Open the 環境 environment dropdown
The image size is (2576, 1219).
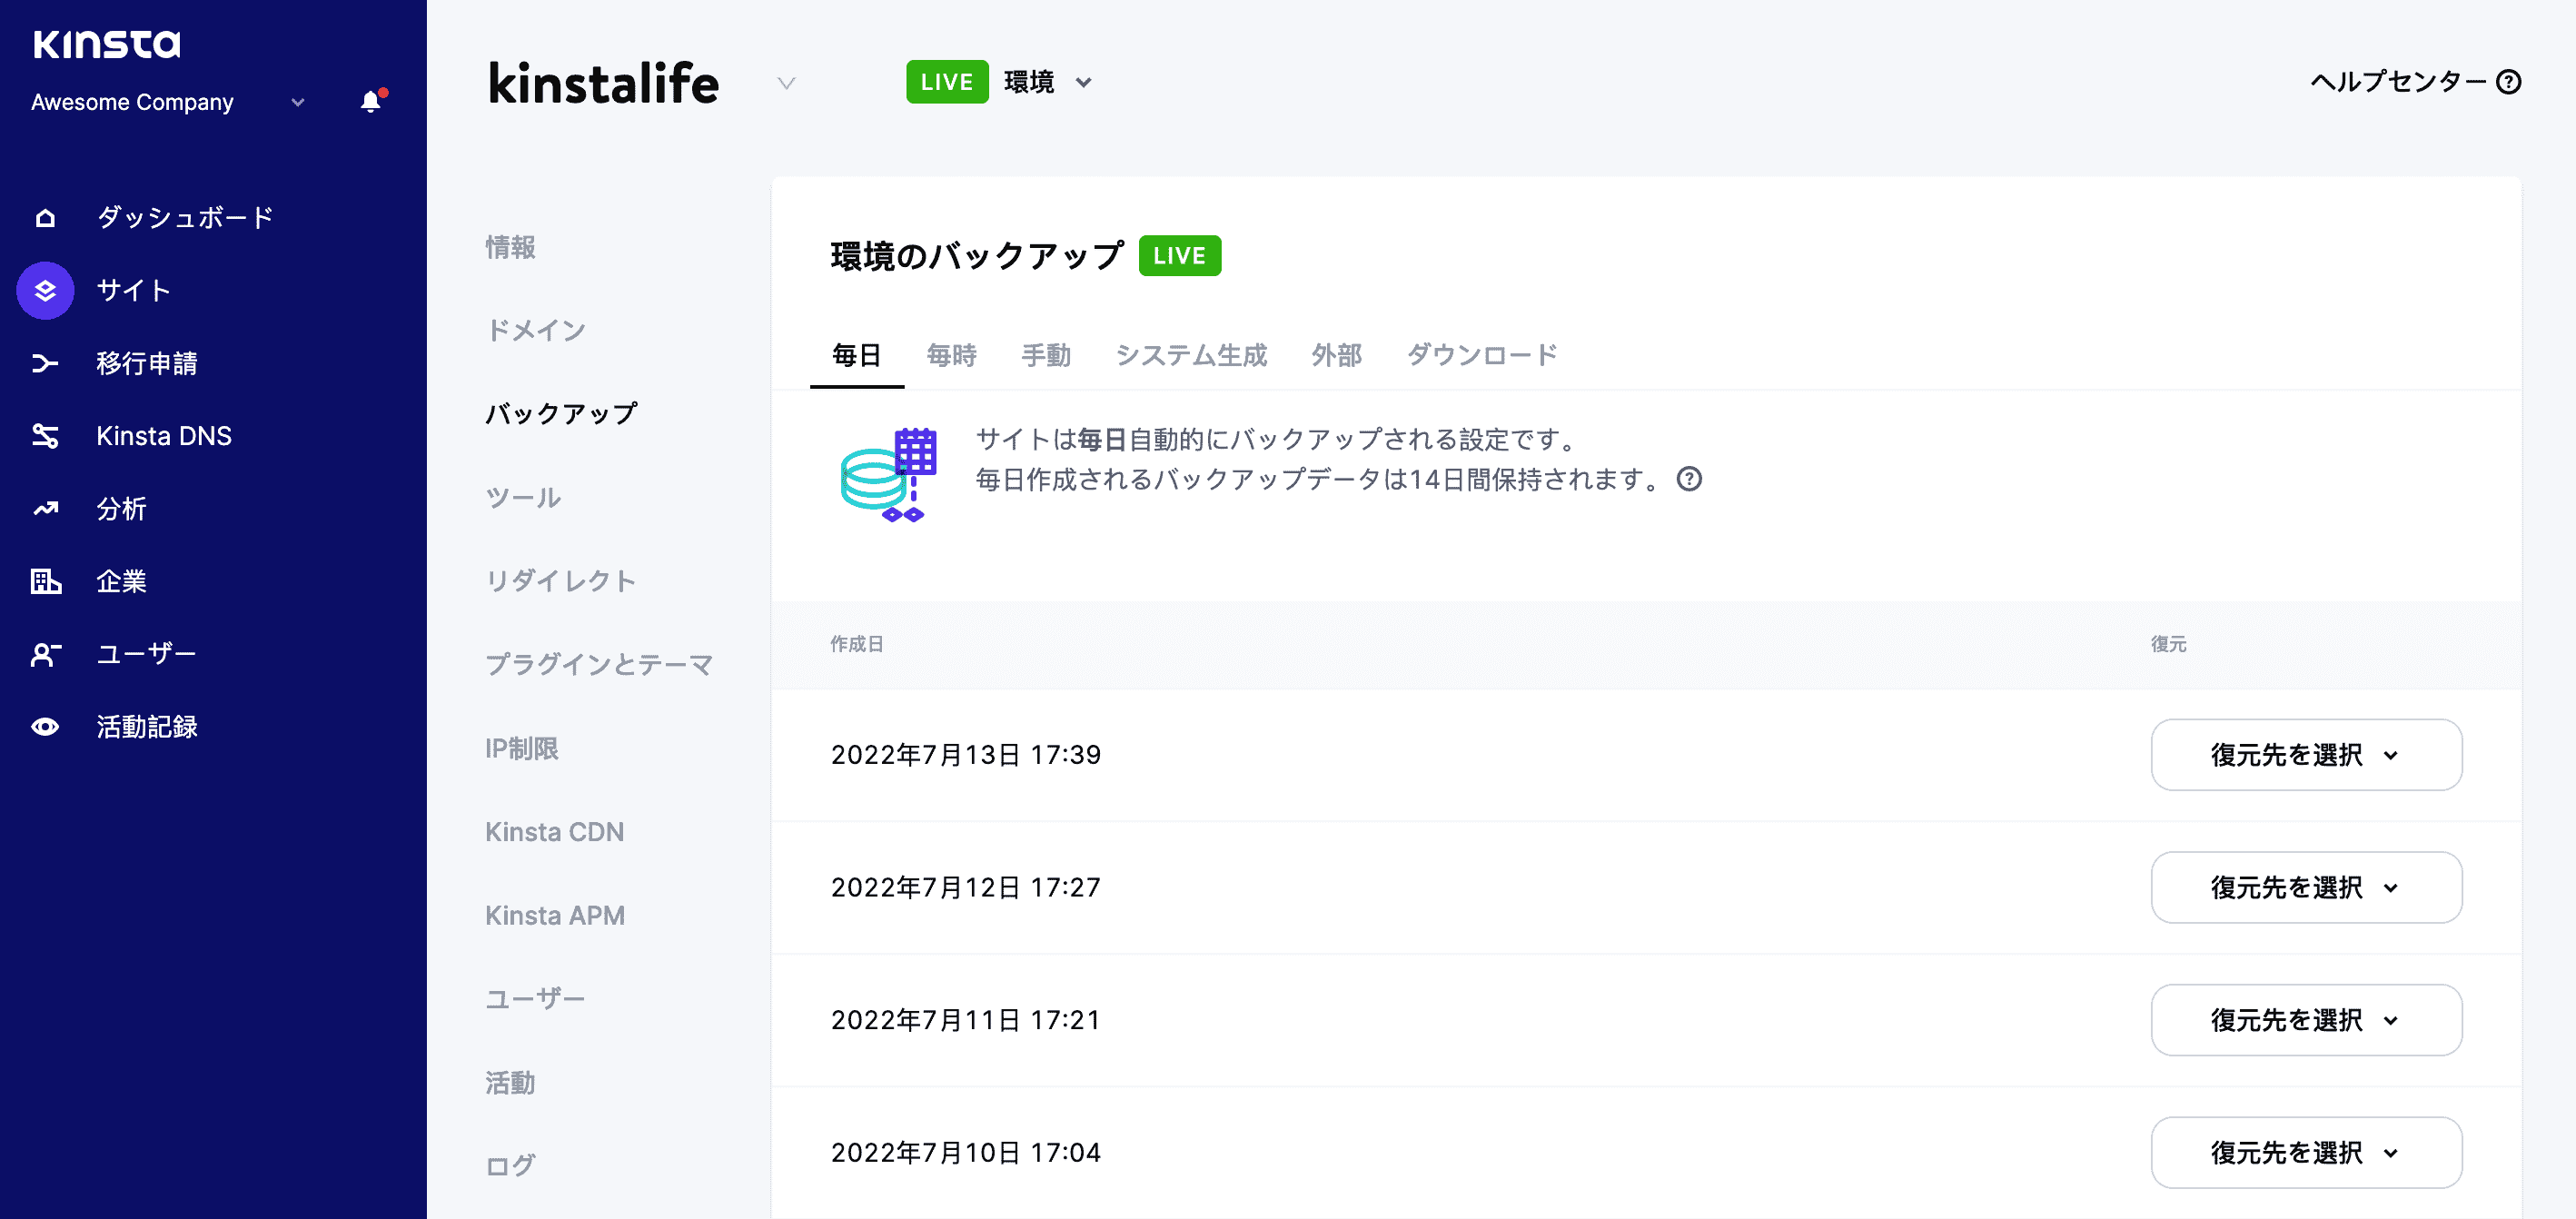1084,83
